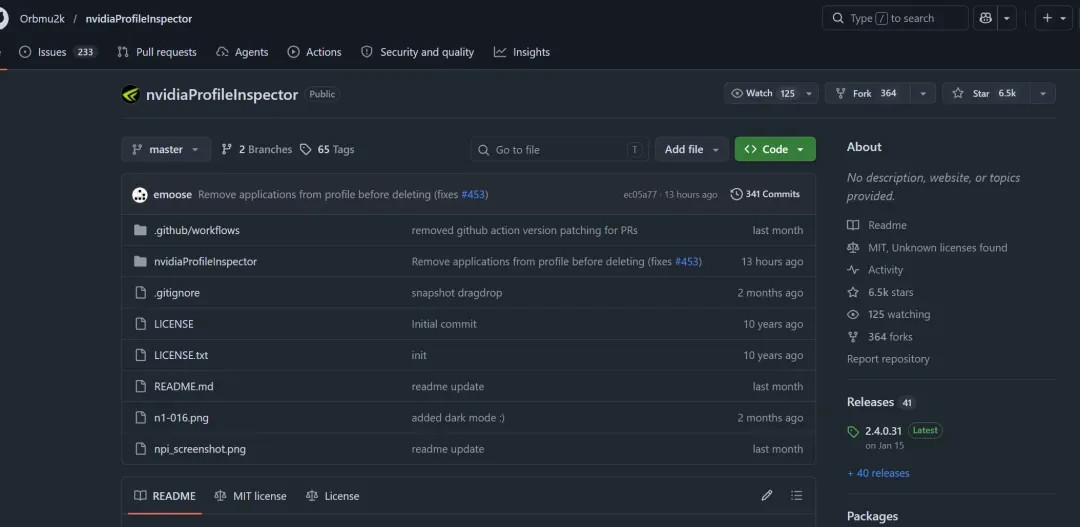This screenshot has width=1080, height=527.
Task: Star the repository
Action: tap(985, 93)
